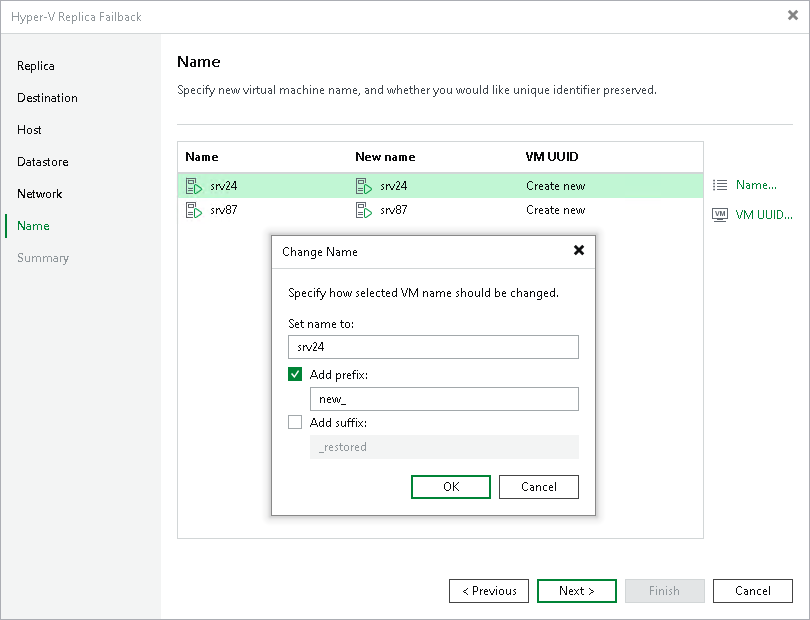
Task: Click the srv24 new name cell
Action: pyautogui.click(x=394, y=186)
